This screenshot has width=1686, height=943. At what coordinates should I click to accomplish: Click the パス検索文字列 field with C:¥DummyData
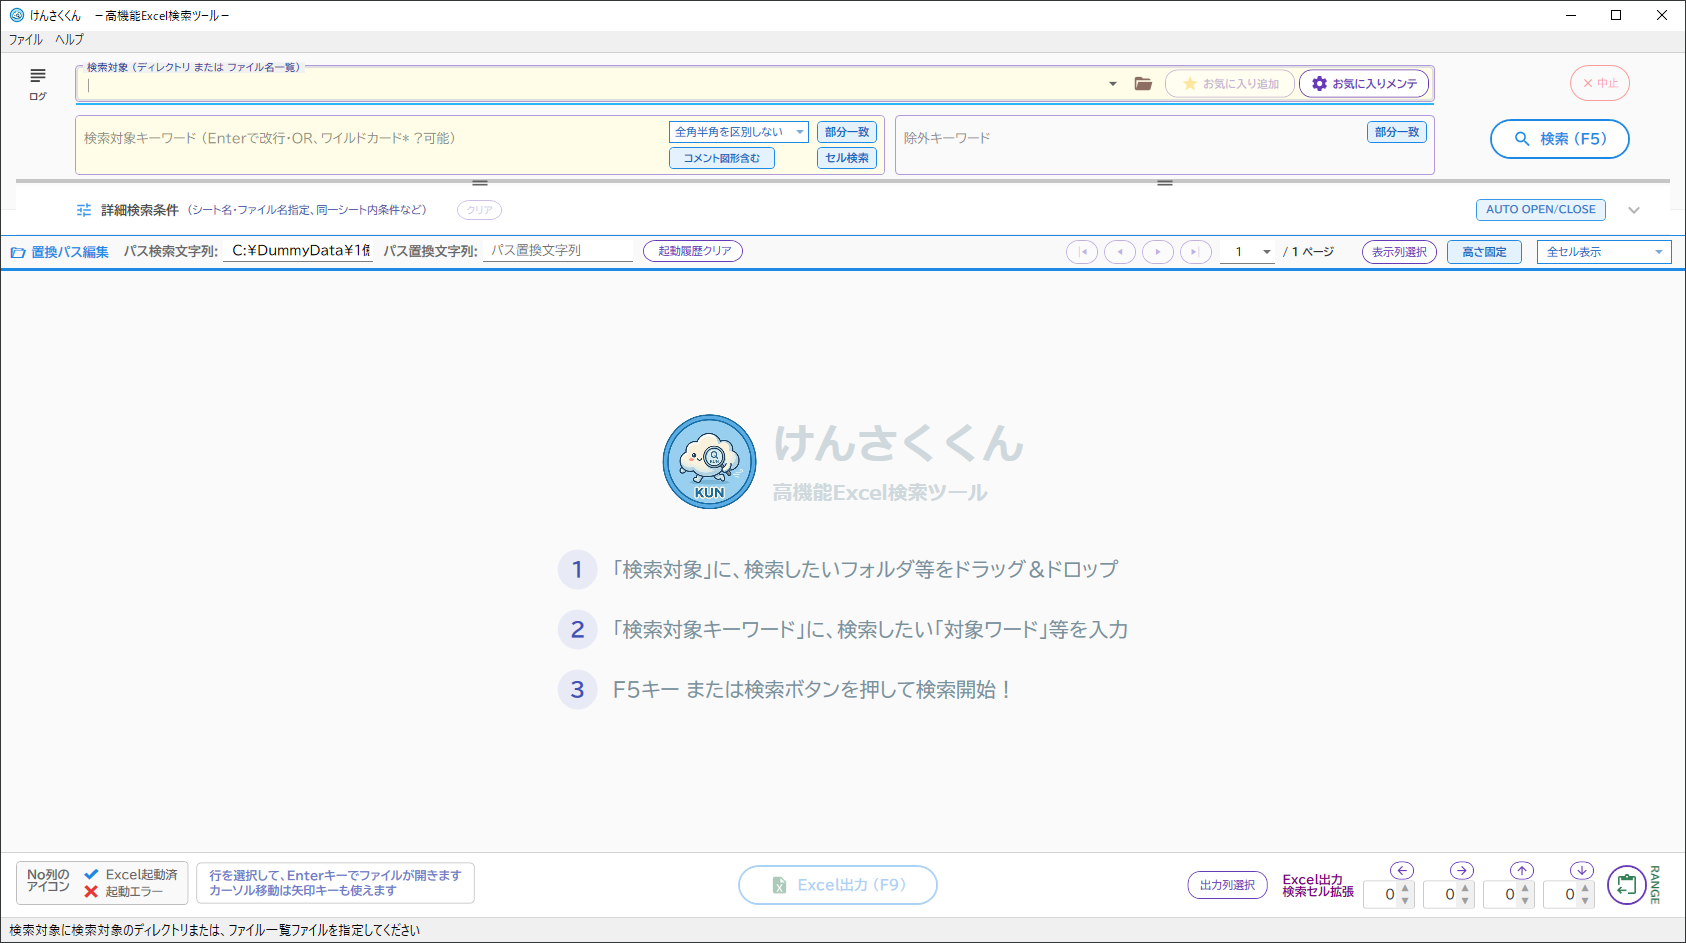click(298, 251)
